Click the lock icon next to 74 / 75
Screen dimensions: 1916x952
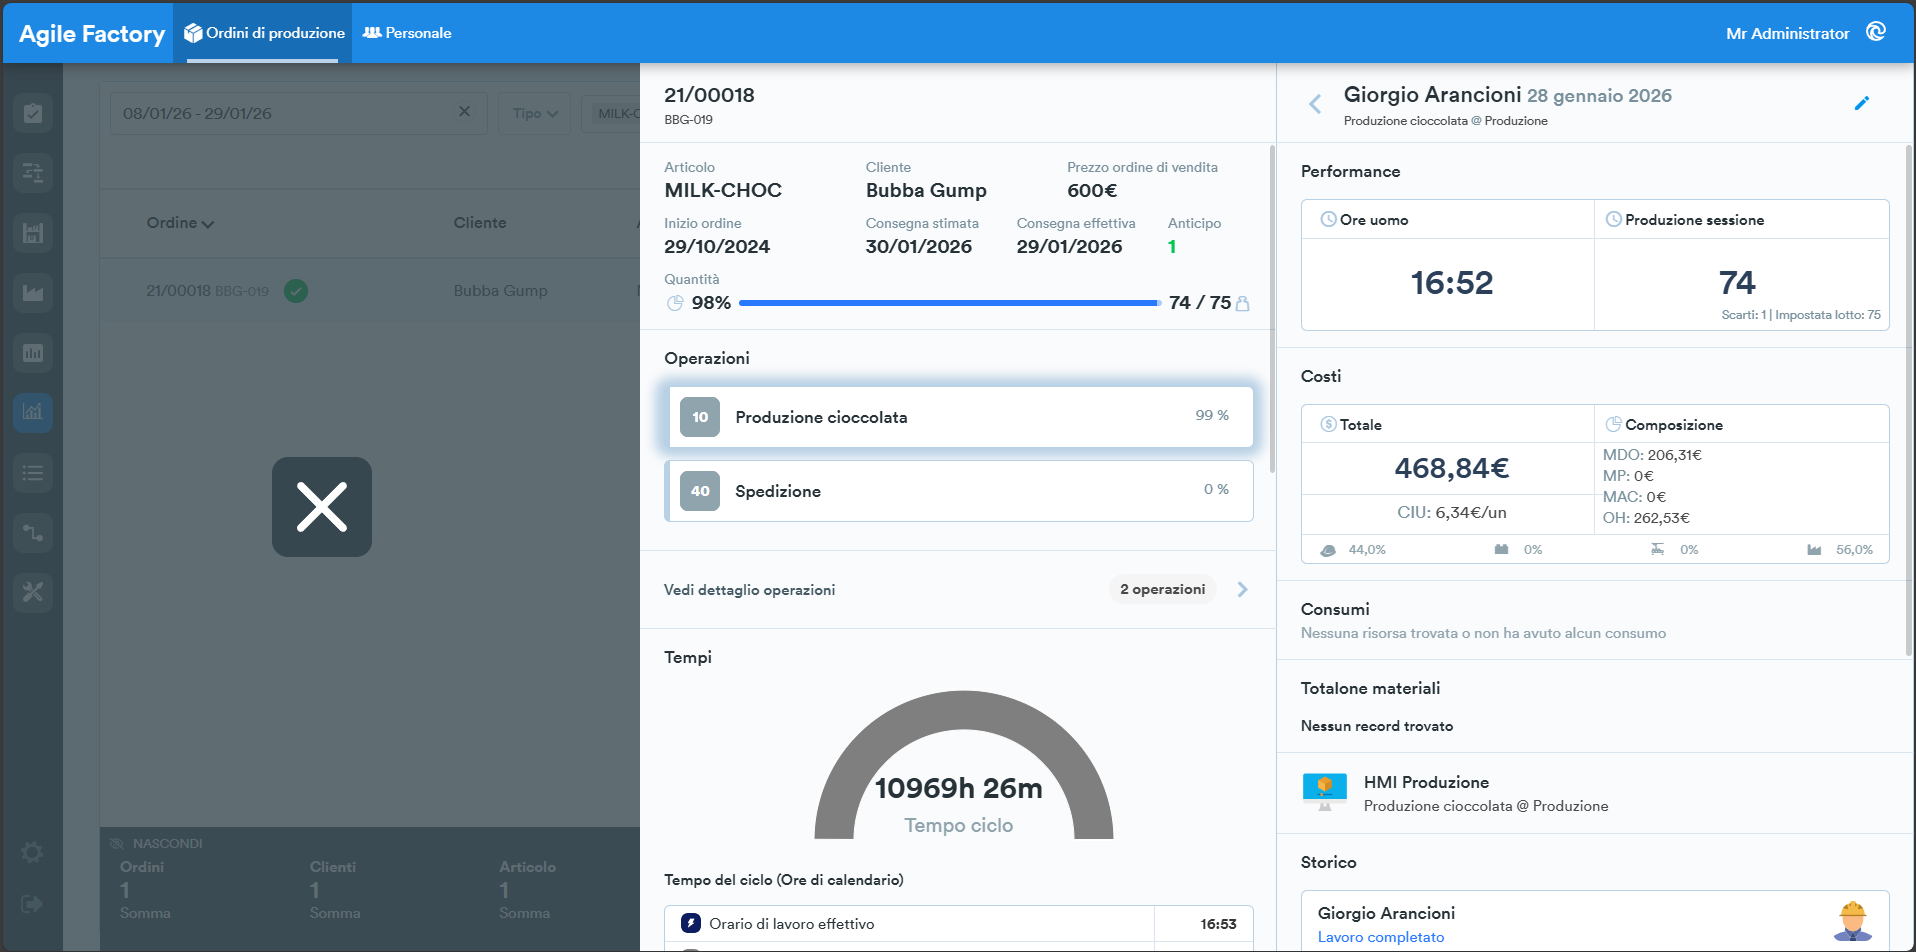[1243, 303]
